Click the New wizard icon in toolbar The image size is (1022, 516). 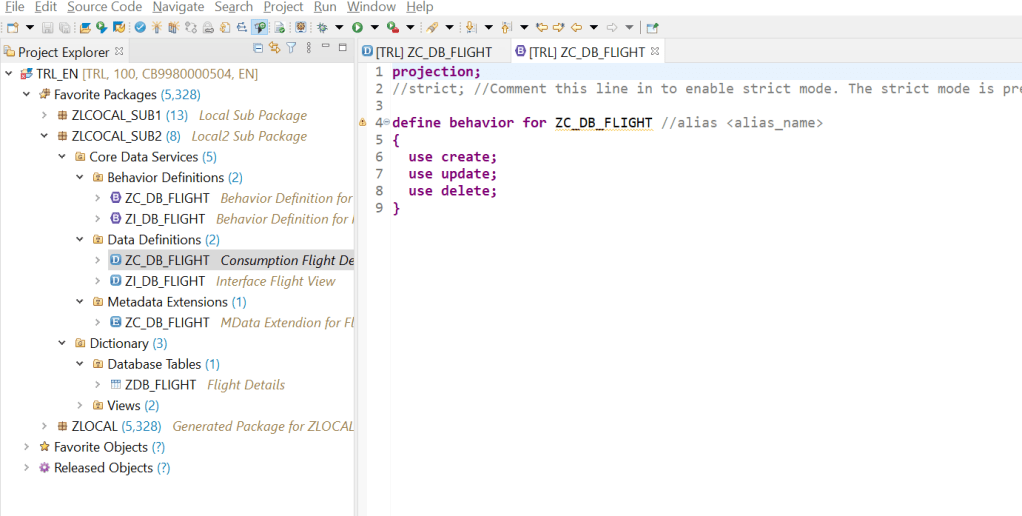click(13, 27)
